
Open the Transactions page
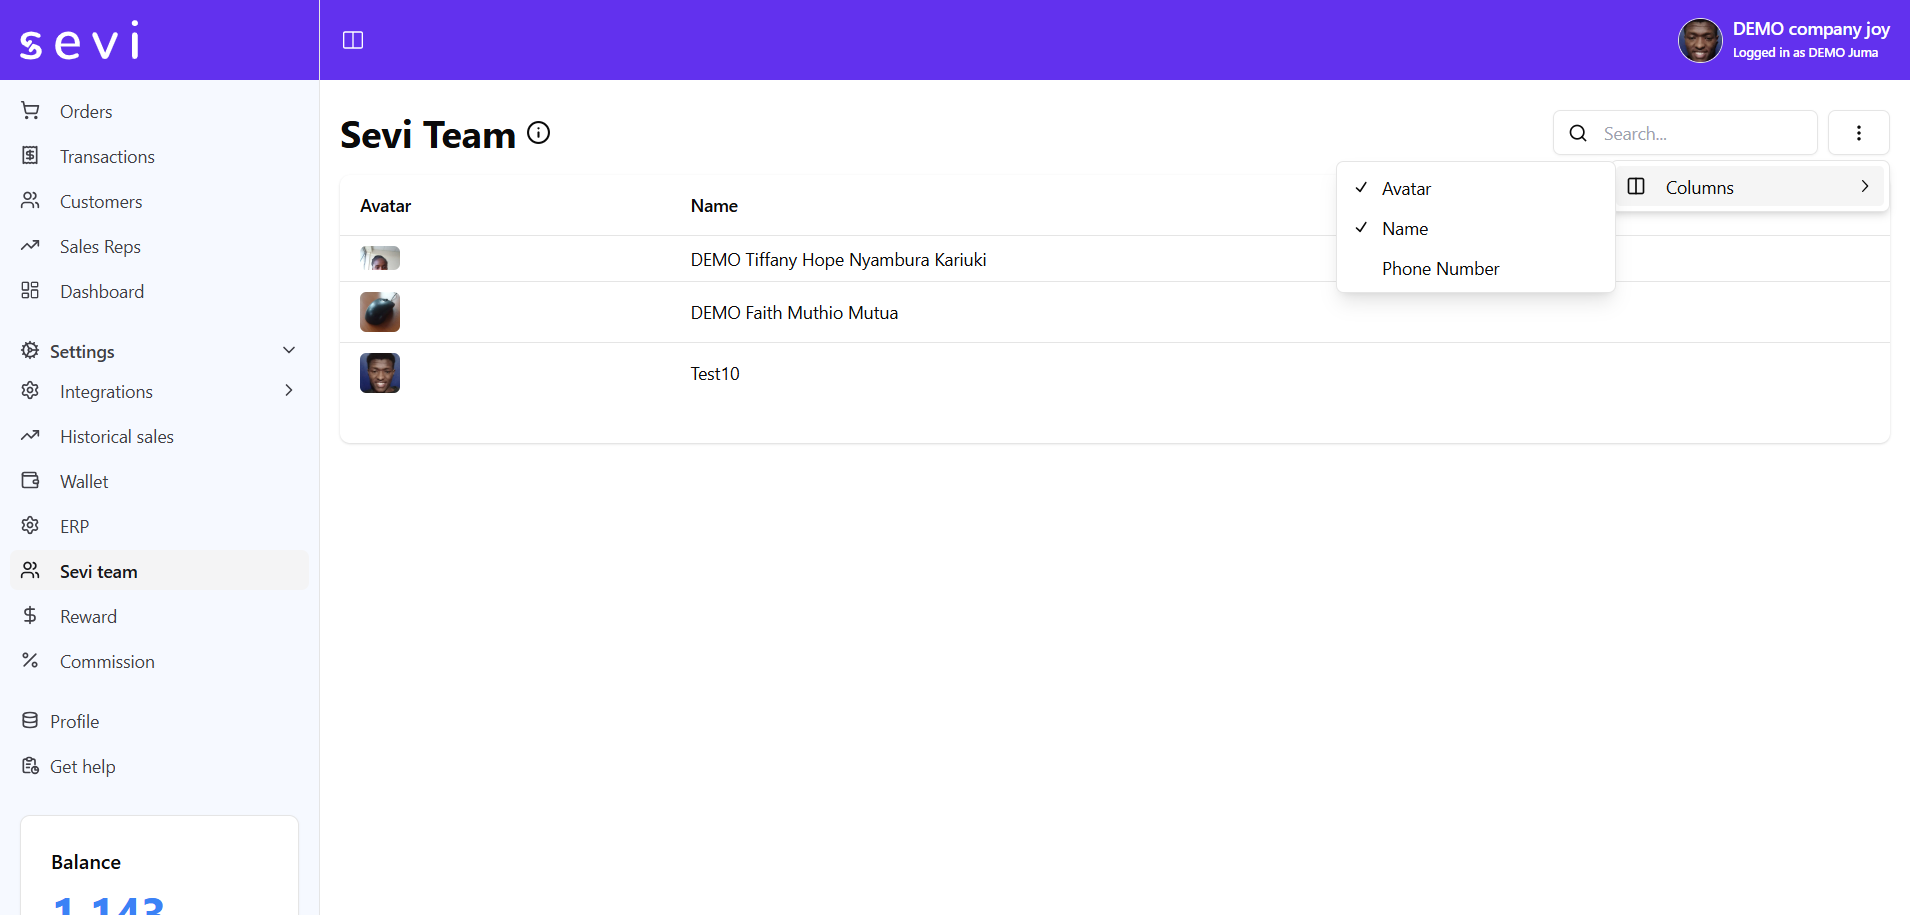point(107,157)
